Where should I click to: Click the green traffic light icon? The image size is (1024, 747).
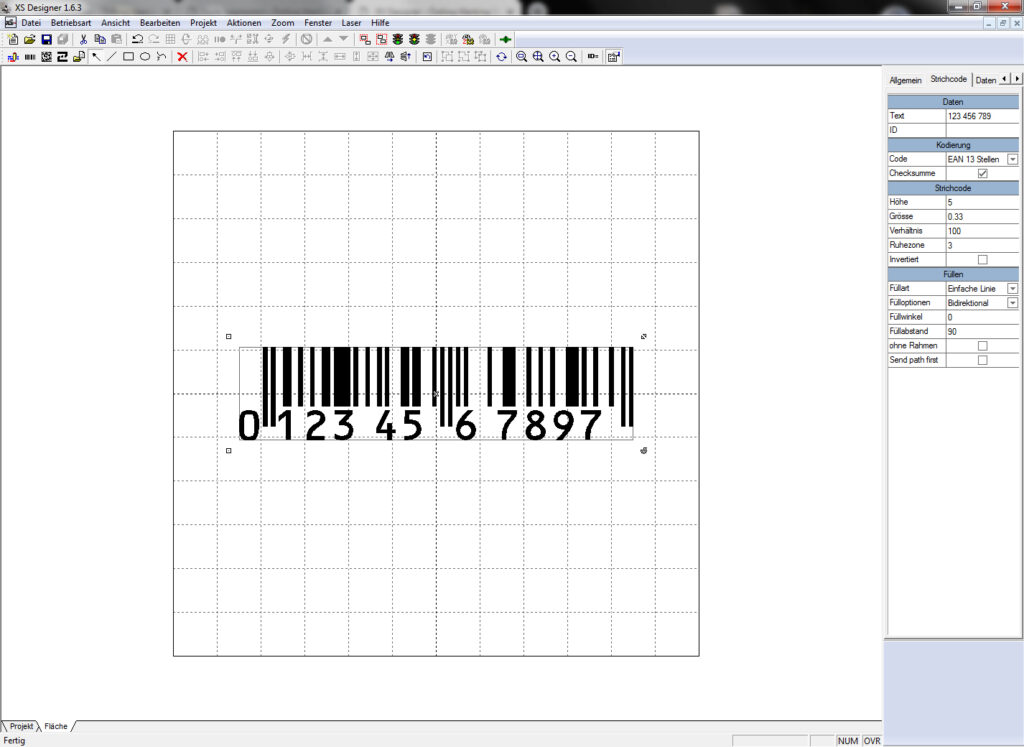pos(398,39)
